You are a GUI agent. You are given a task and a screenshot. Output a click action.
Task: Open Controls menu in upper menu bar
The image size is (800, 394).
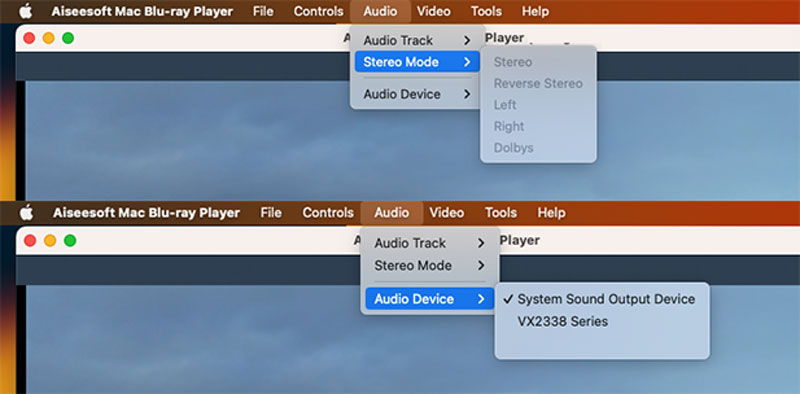coord(318,11)
